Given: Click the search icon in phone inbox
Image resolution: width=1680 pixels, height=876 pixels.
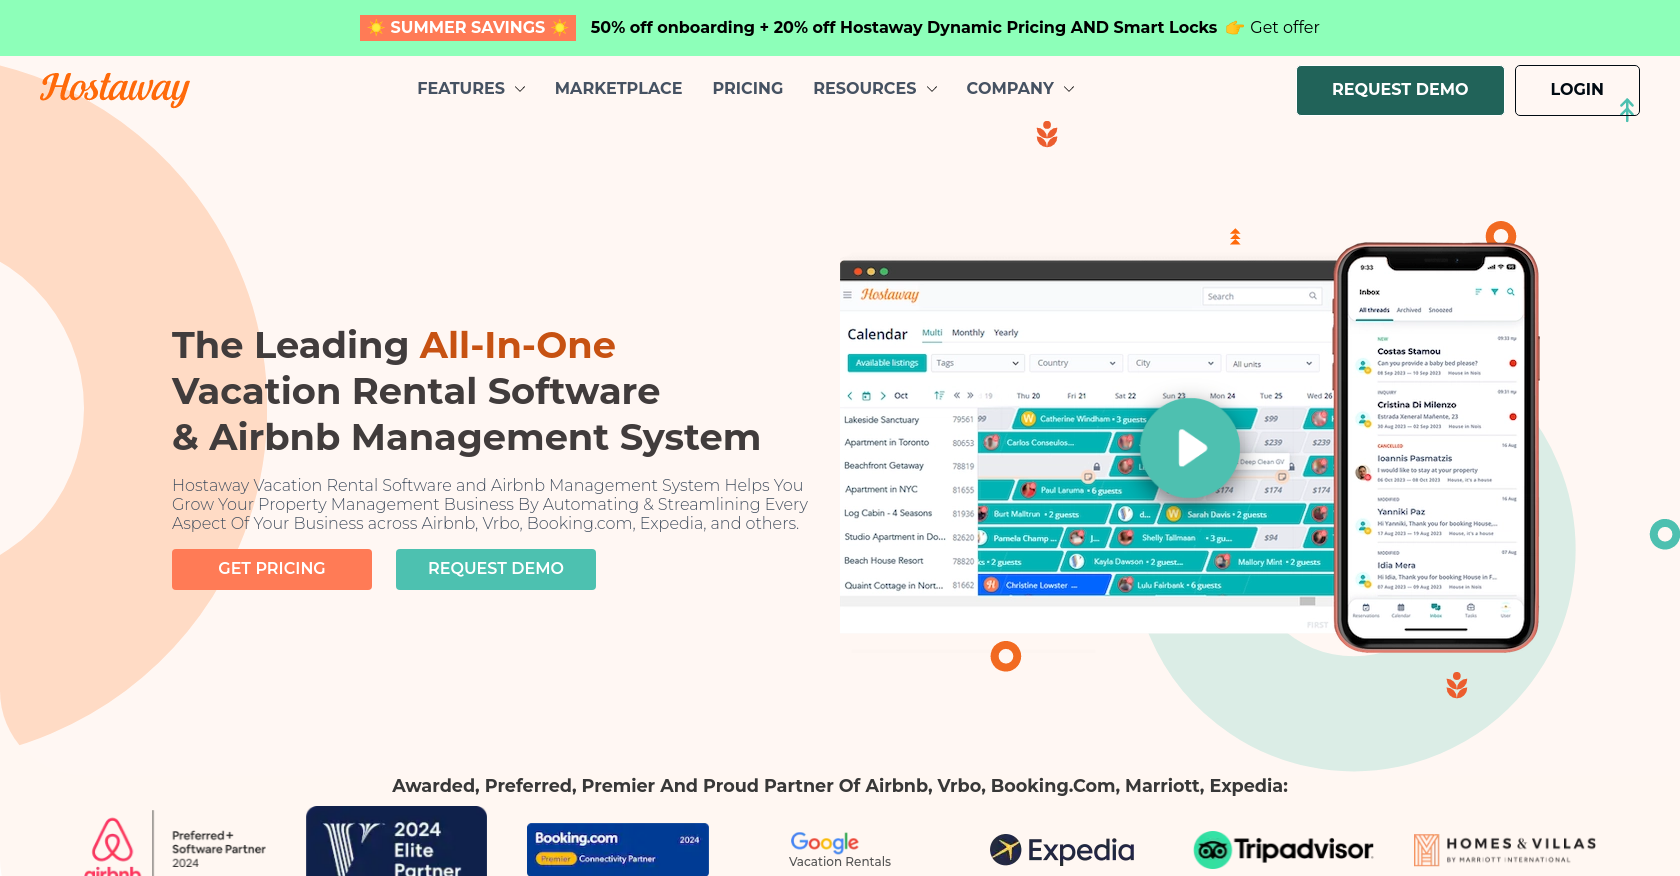Looking at the screenshot, I should (1510, 292).
